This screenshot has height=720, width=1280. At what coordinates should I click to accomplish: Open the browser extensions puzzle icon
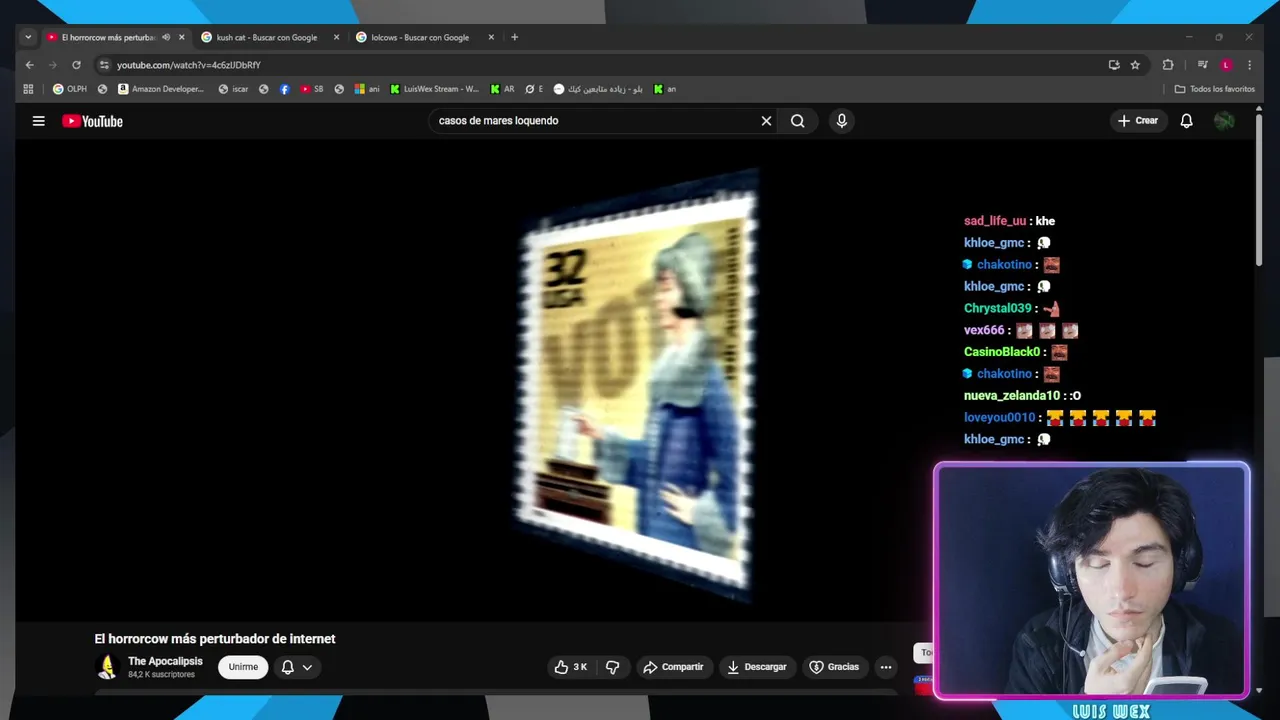[1168, 65]
